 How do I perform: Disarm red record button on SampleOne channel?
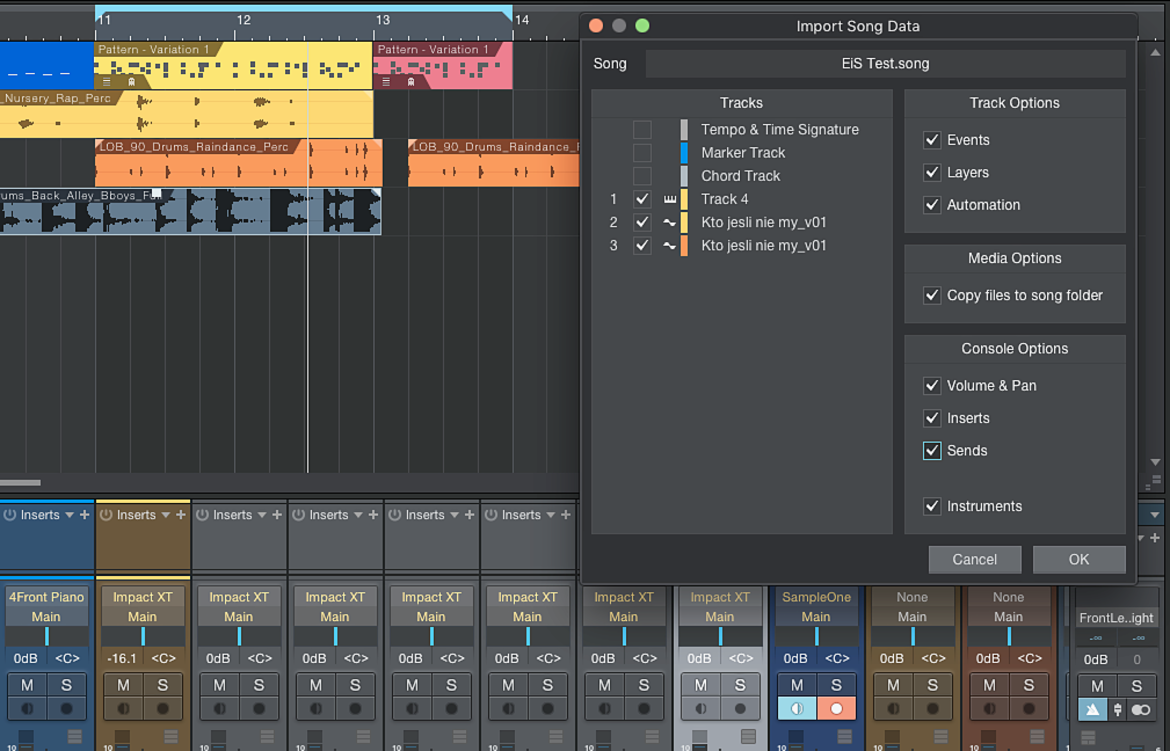tap(836, 708)
